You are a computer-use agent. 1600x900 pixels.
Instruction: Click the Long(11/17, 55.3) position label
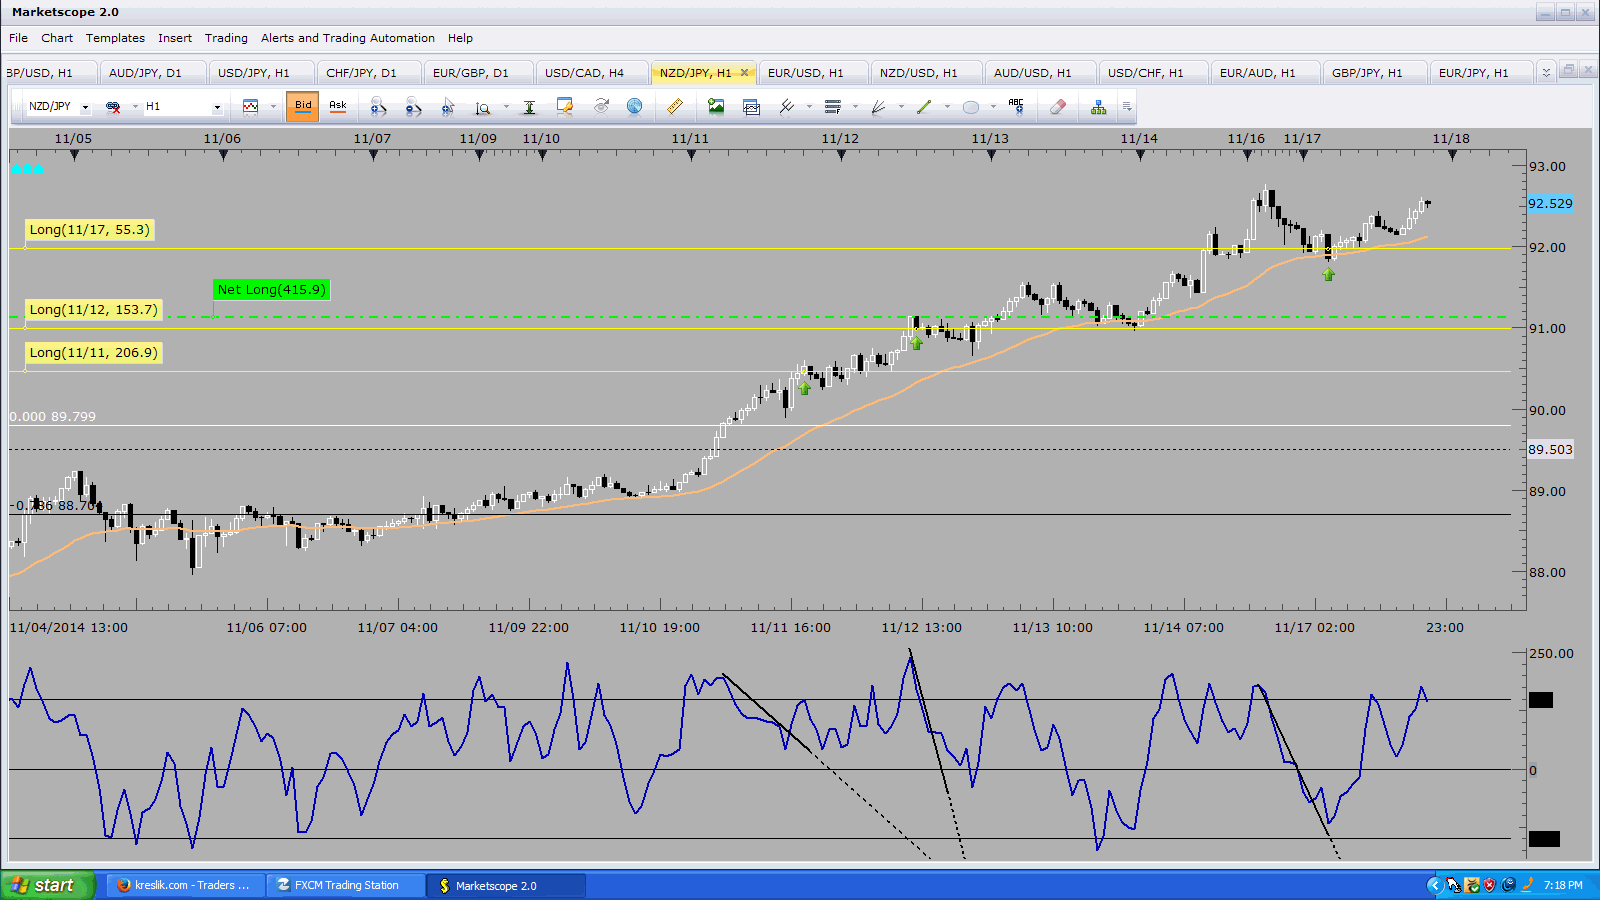pyautogui.click(x=90, y=230)
